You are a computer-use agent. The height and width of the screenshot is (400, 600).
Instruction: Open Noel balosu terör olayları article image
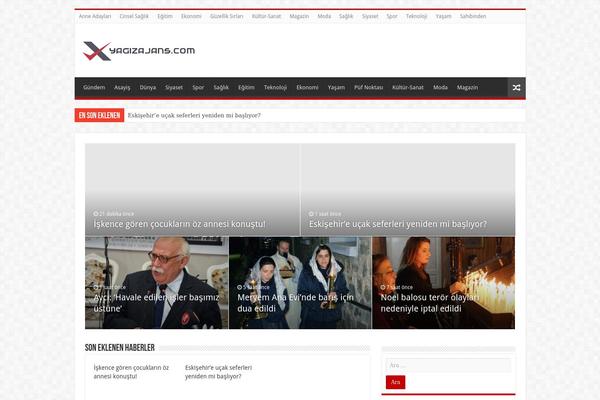(x=443, y=282)
